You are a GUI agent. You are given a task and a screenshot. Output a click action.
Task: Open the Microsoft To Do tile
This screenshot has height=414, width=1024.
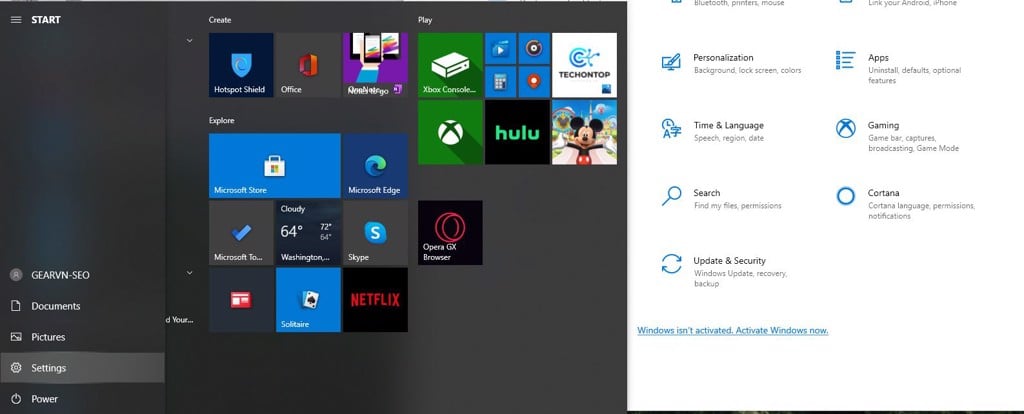[x=241, y=232]
